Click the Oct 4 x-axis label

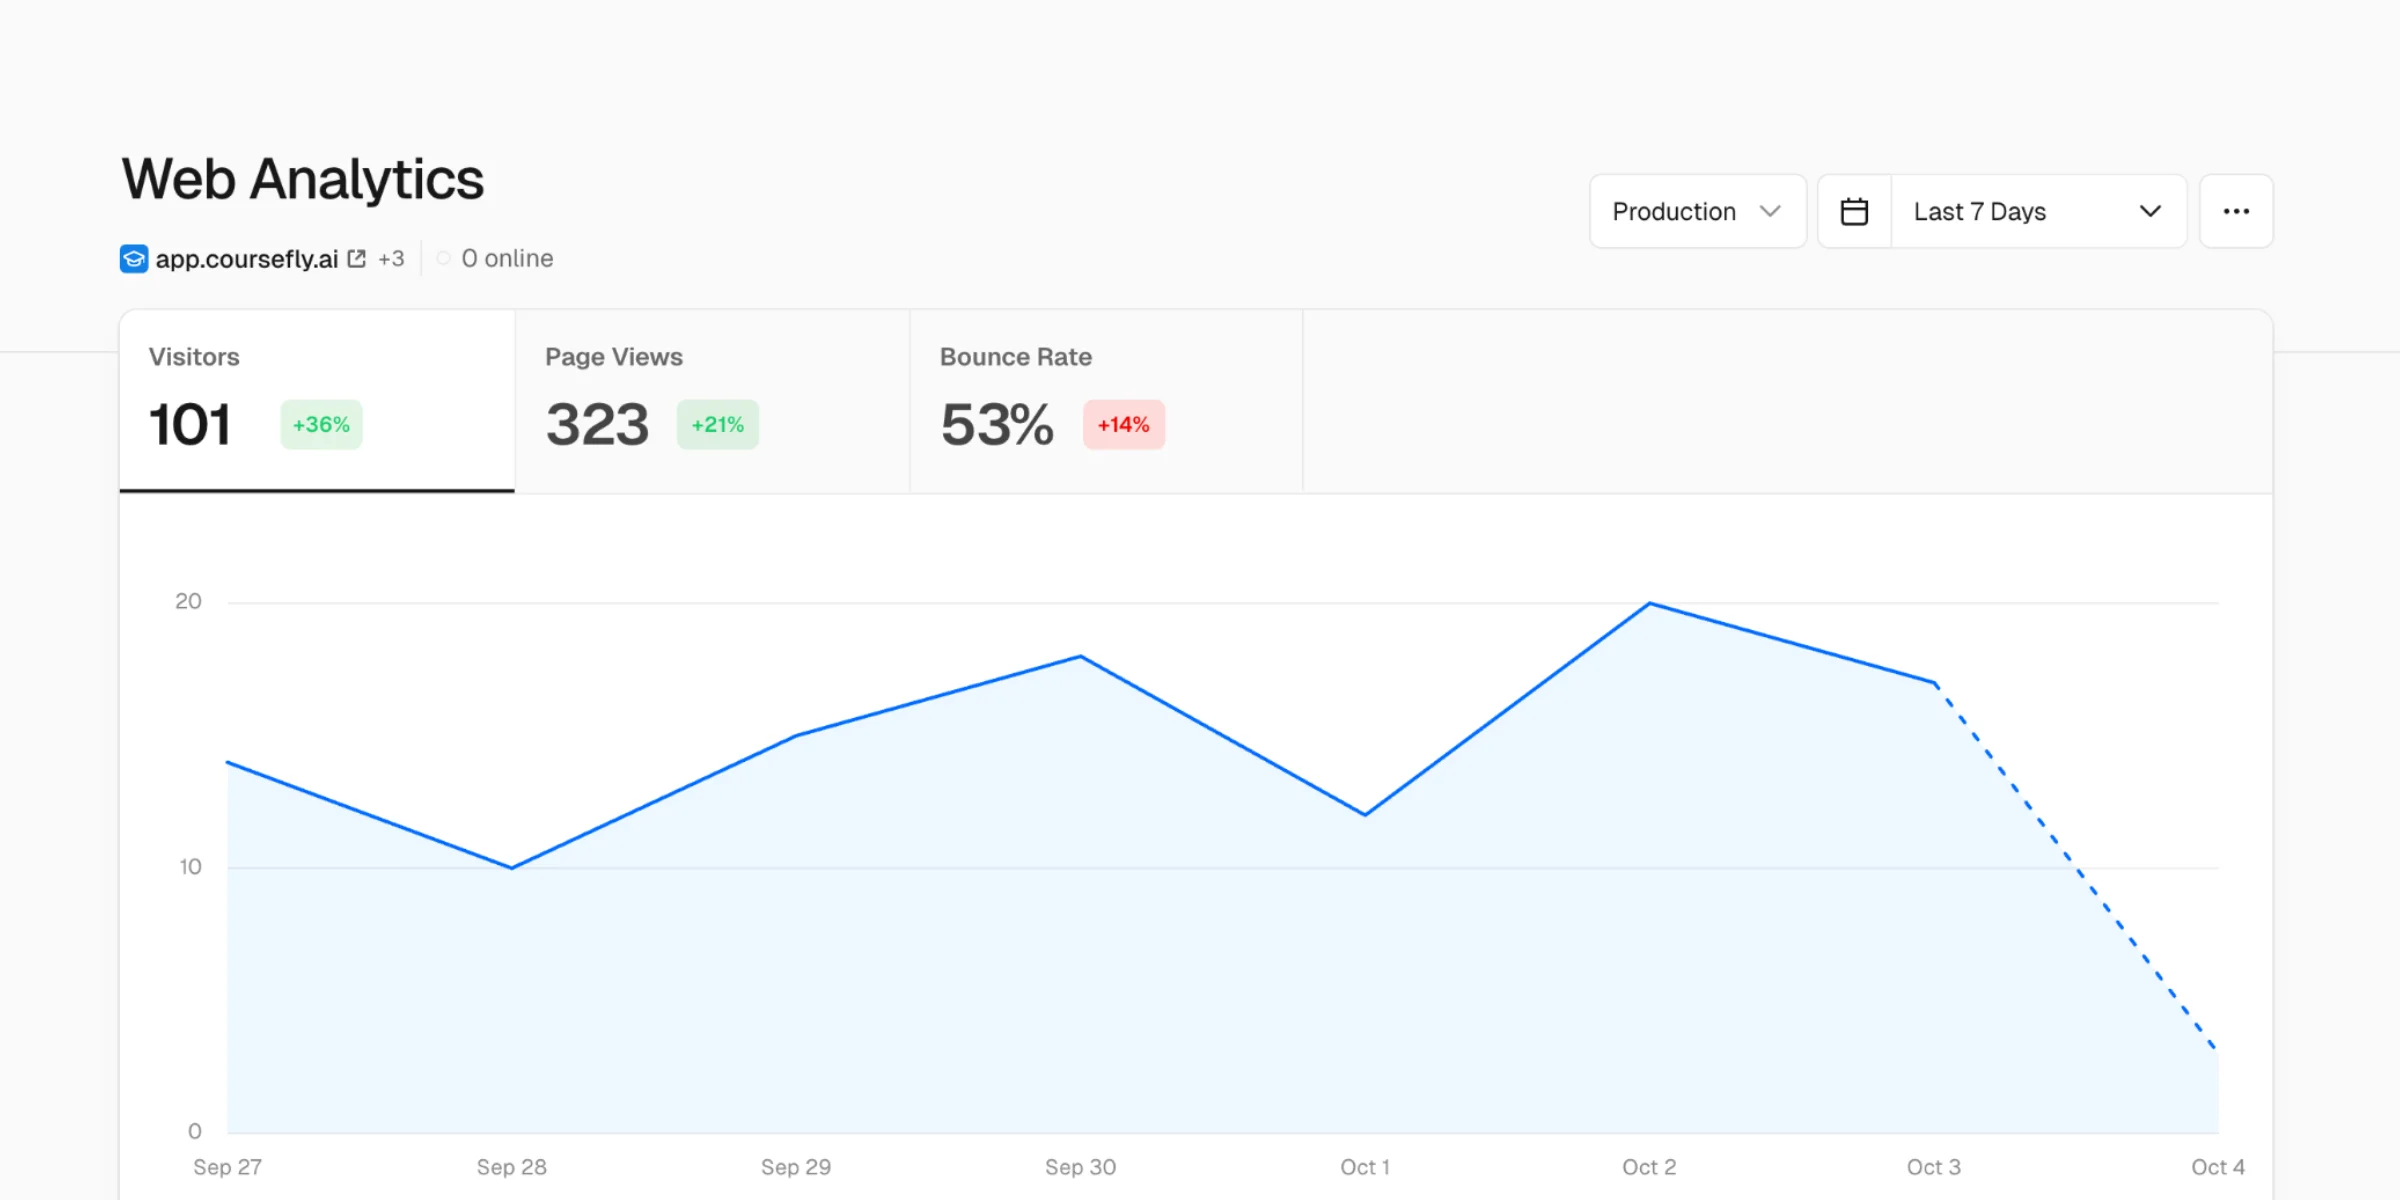2217,1167
